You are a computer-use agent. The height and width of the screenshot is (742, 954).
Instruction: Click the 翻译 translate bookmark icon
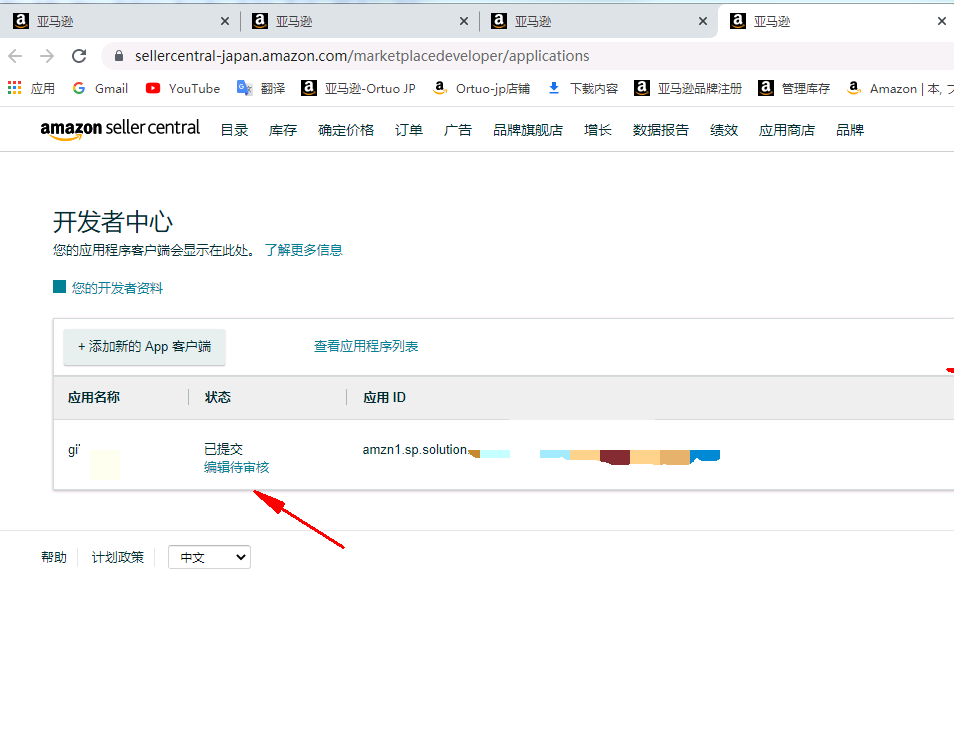click(x=241, y=88)
